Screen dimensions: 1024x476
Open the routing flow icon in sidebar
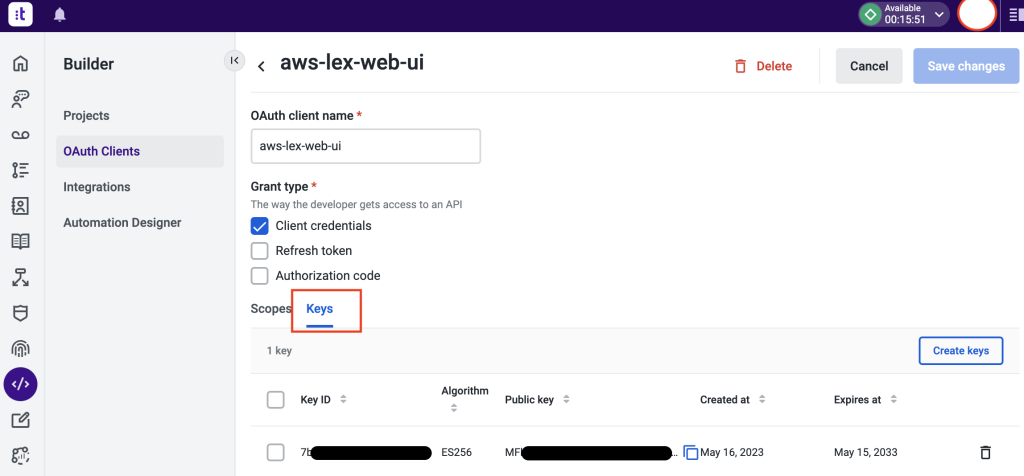pos(21,277)
